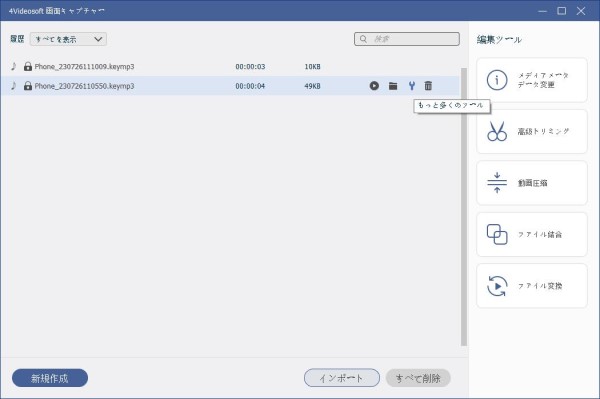Click the file list vertical scrollbar
Viewport: 600px width, 399px height.
tap(464, 207)
